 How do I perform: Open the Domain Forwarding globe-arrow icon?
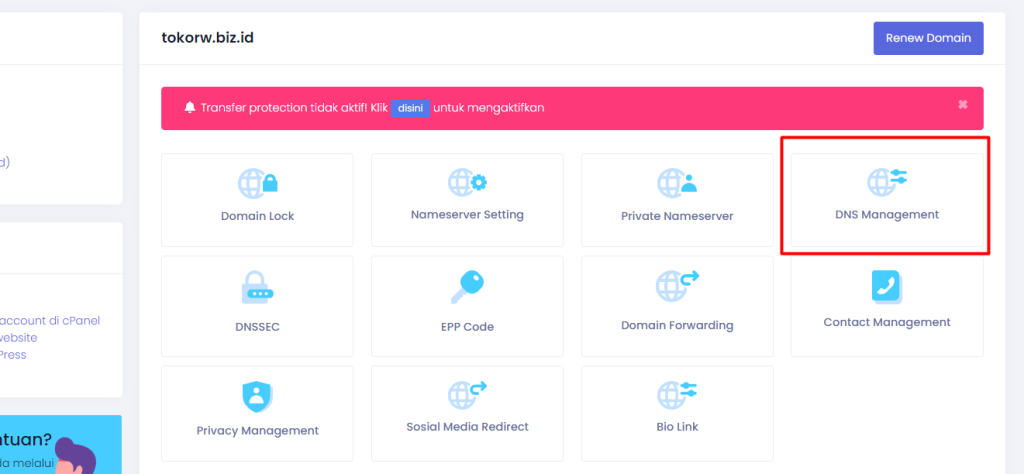pos(677,286)
